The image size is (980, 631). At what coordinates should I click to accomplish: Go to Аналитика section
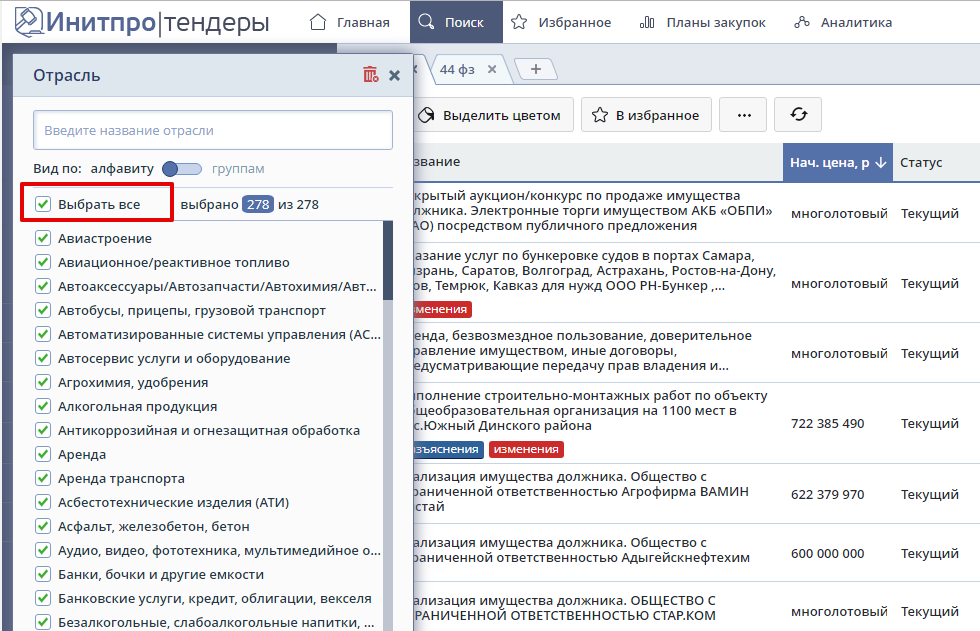click(x=842, y=22)
